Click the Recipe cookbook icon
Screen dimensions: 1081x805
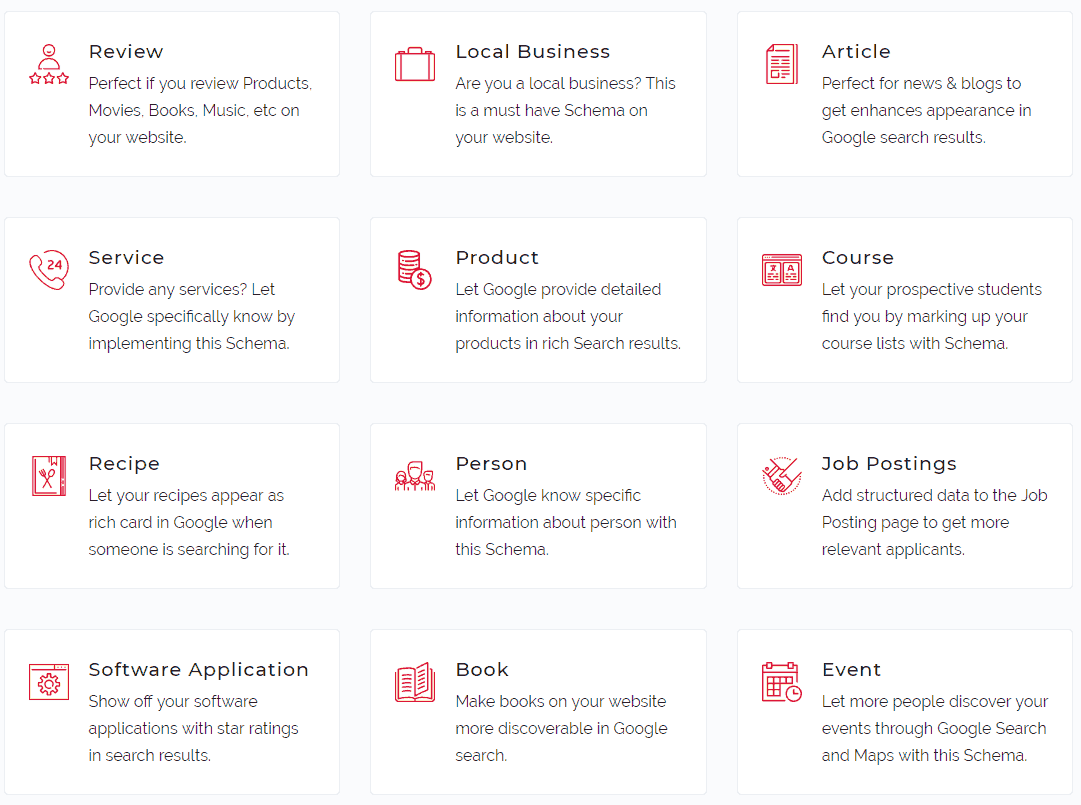tap(49, 476)
